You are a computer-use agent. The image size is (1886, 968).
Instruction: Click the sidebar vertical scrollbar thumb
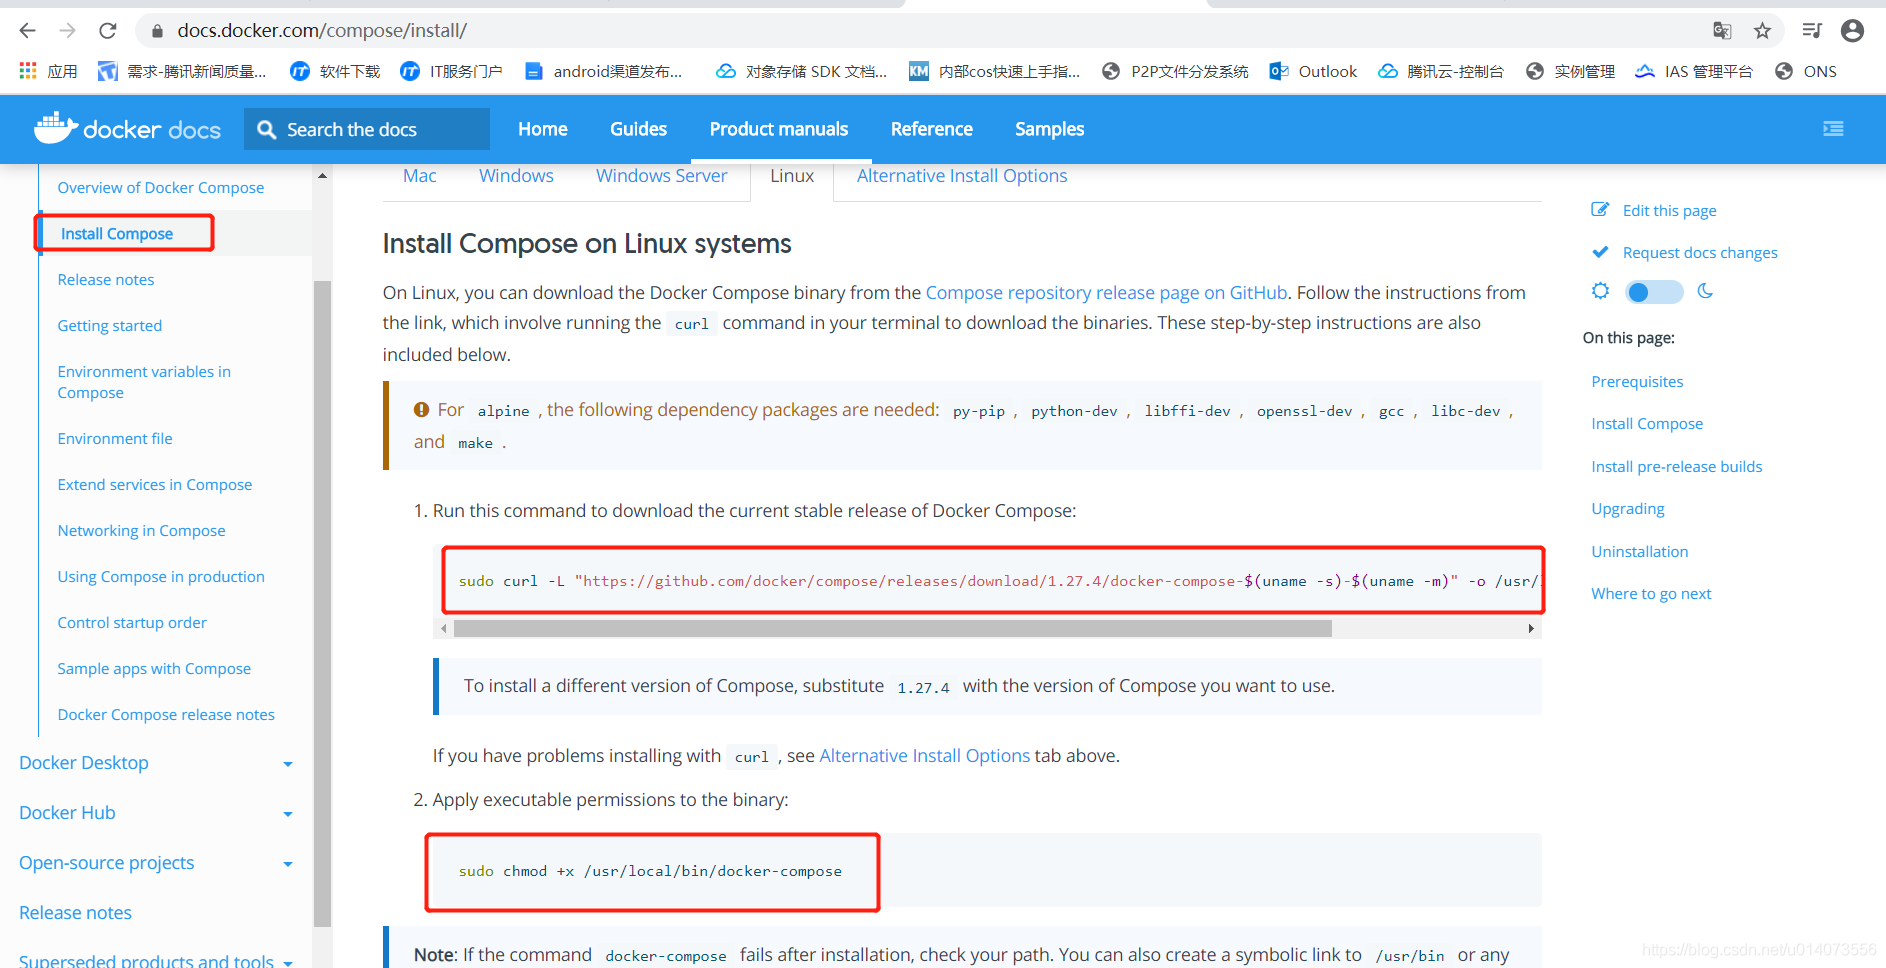(x=322, y=603)
